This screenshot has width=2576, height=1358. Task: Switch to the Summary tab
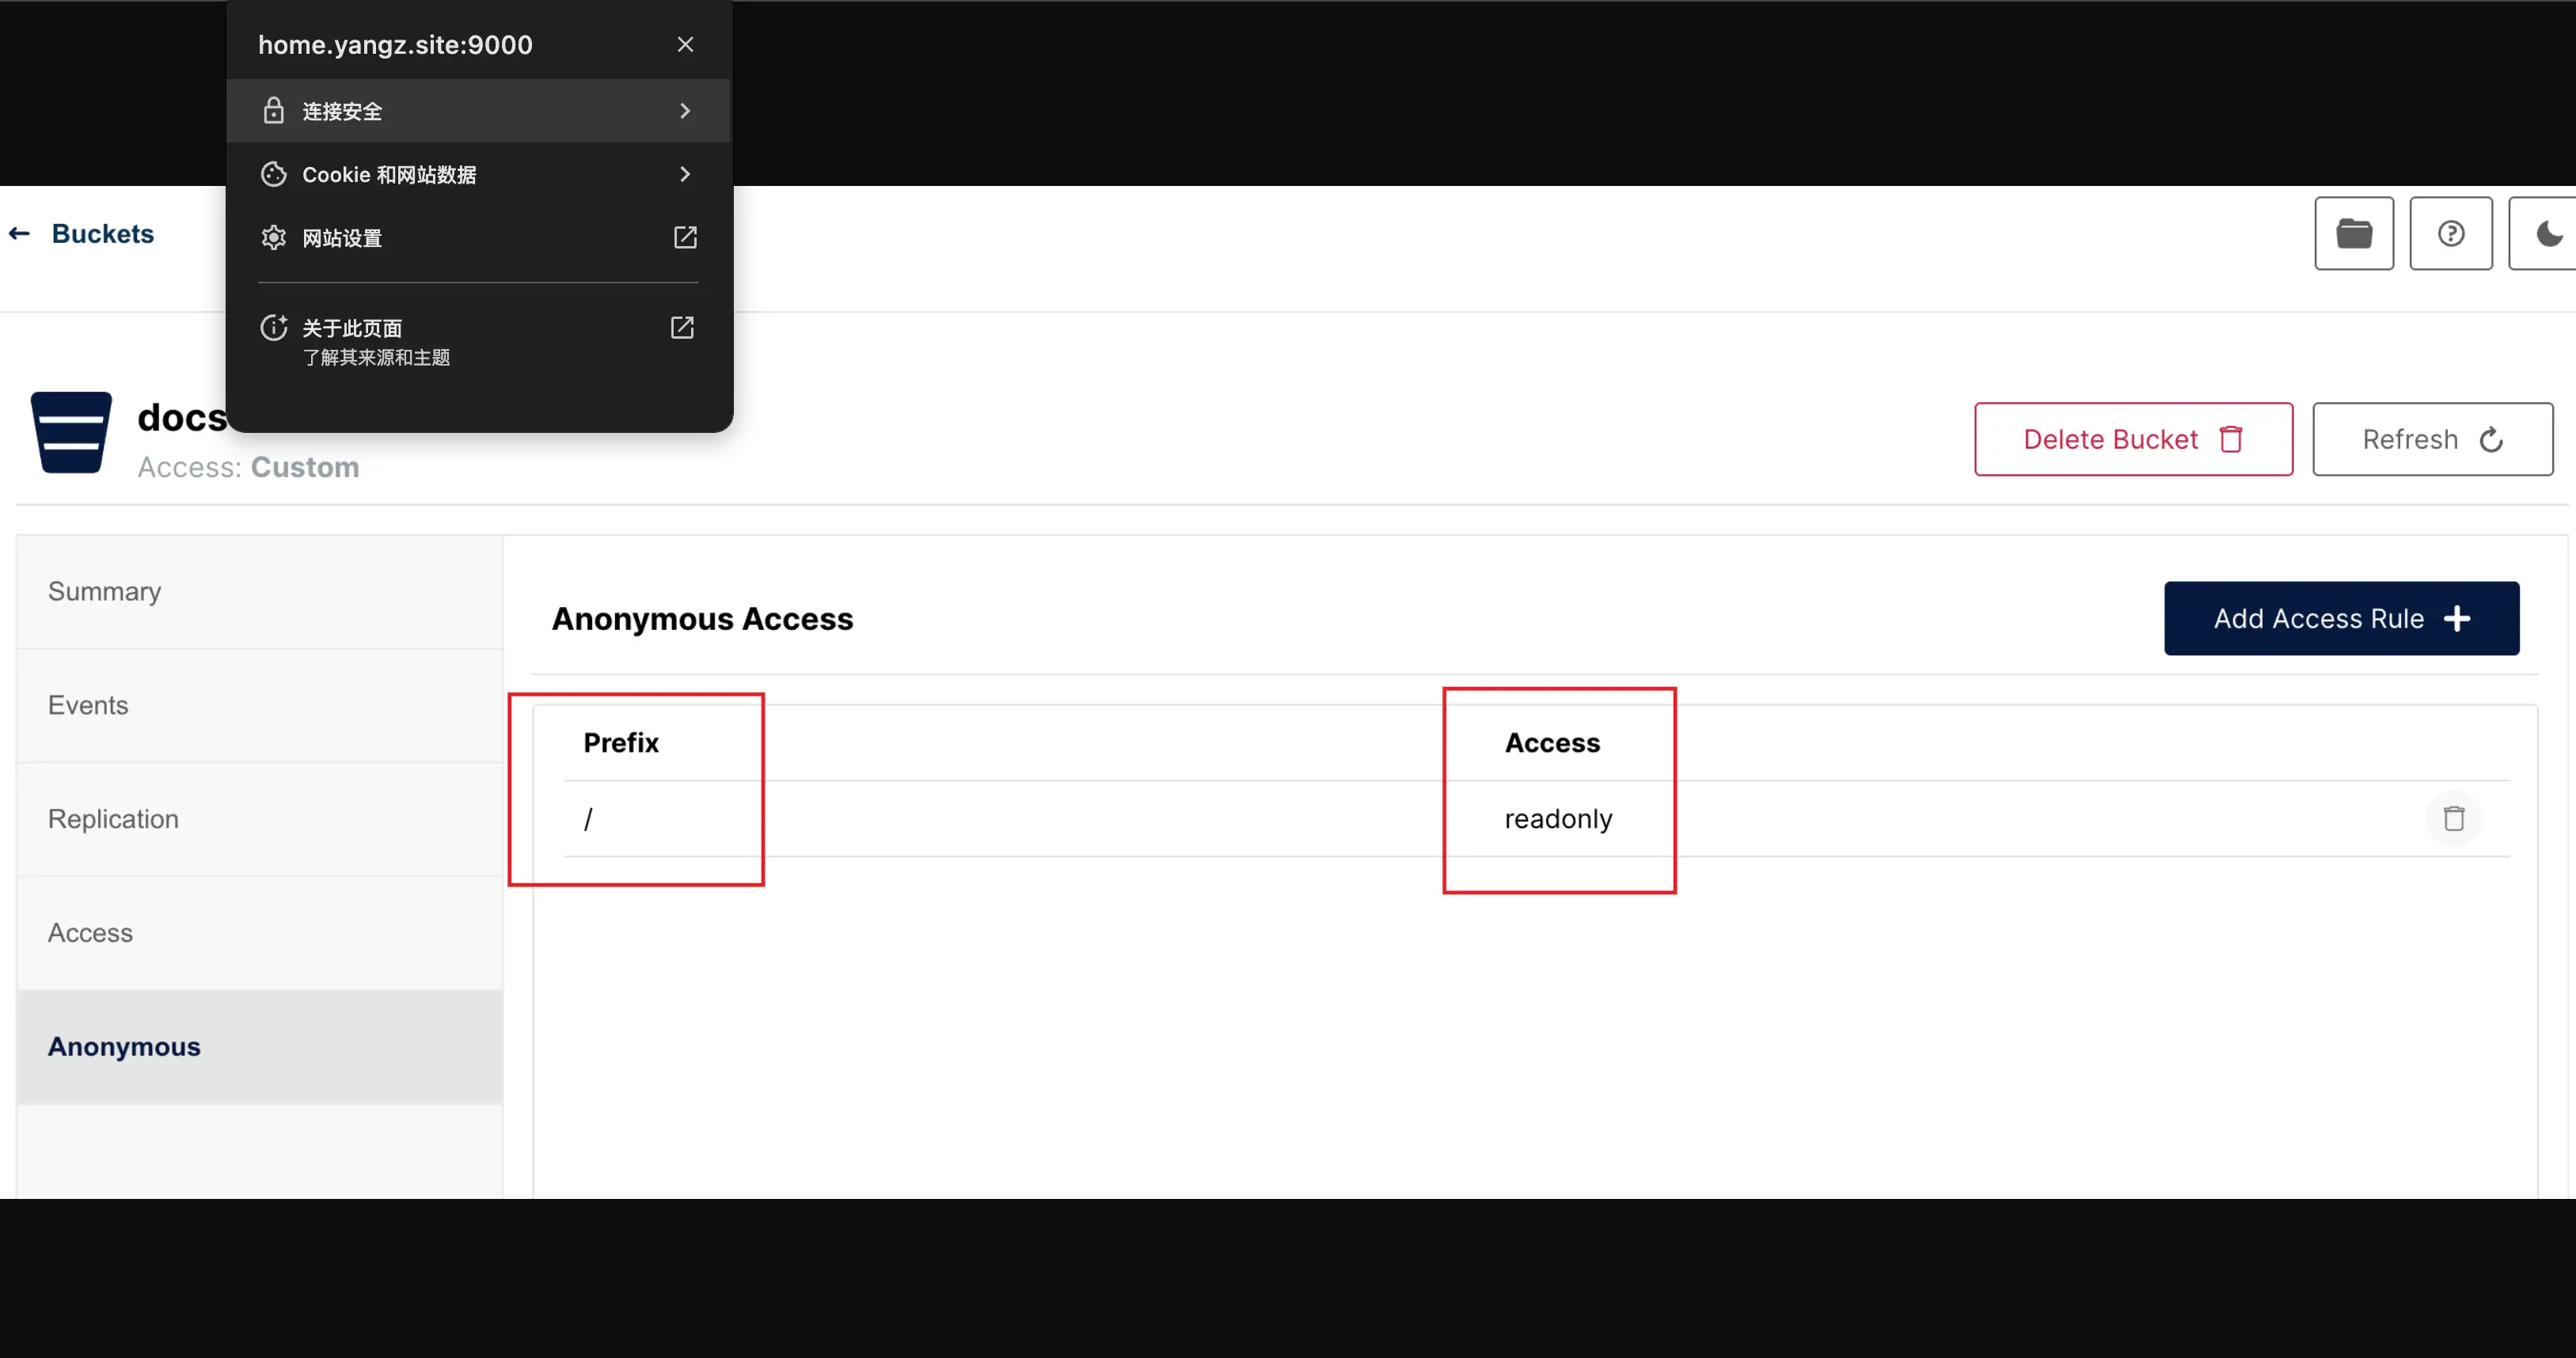pyautogui.click(x=104, y=592)
